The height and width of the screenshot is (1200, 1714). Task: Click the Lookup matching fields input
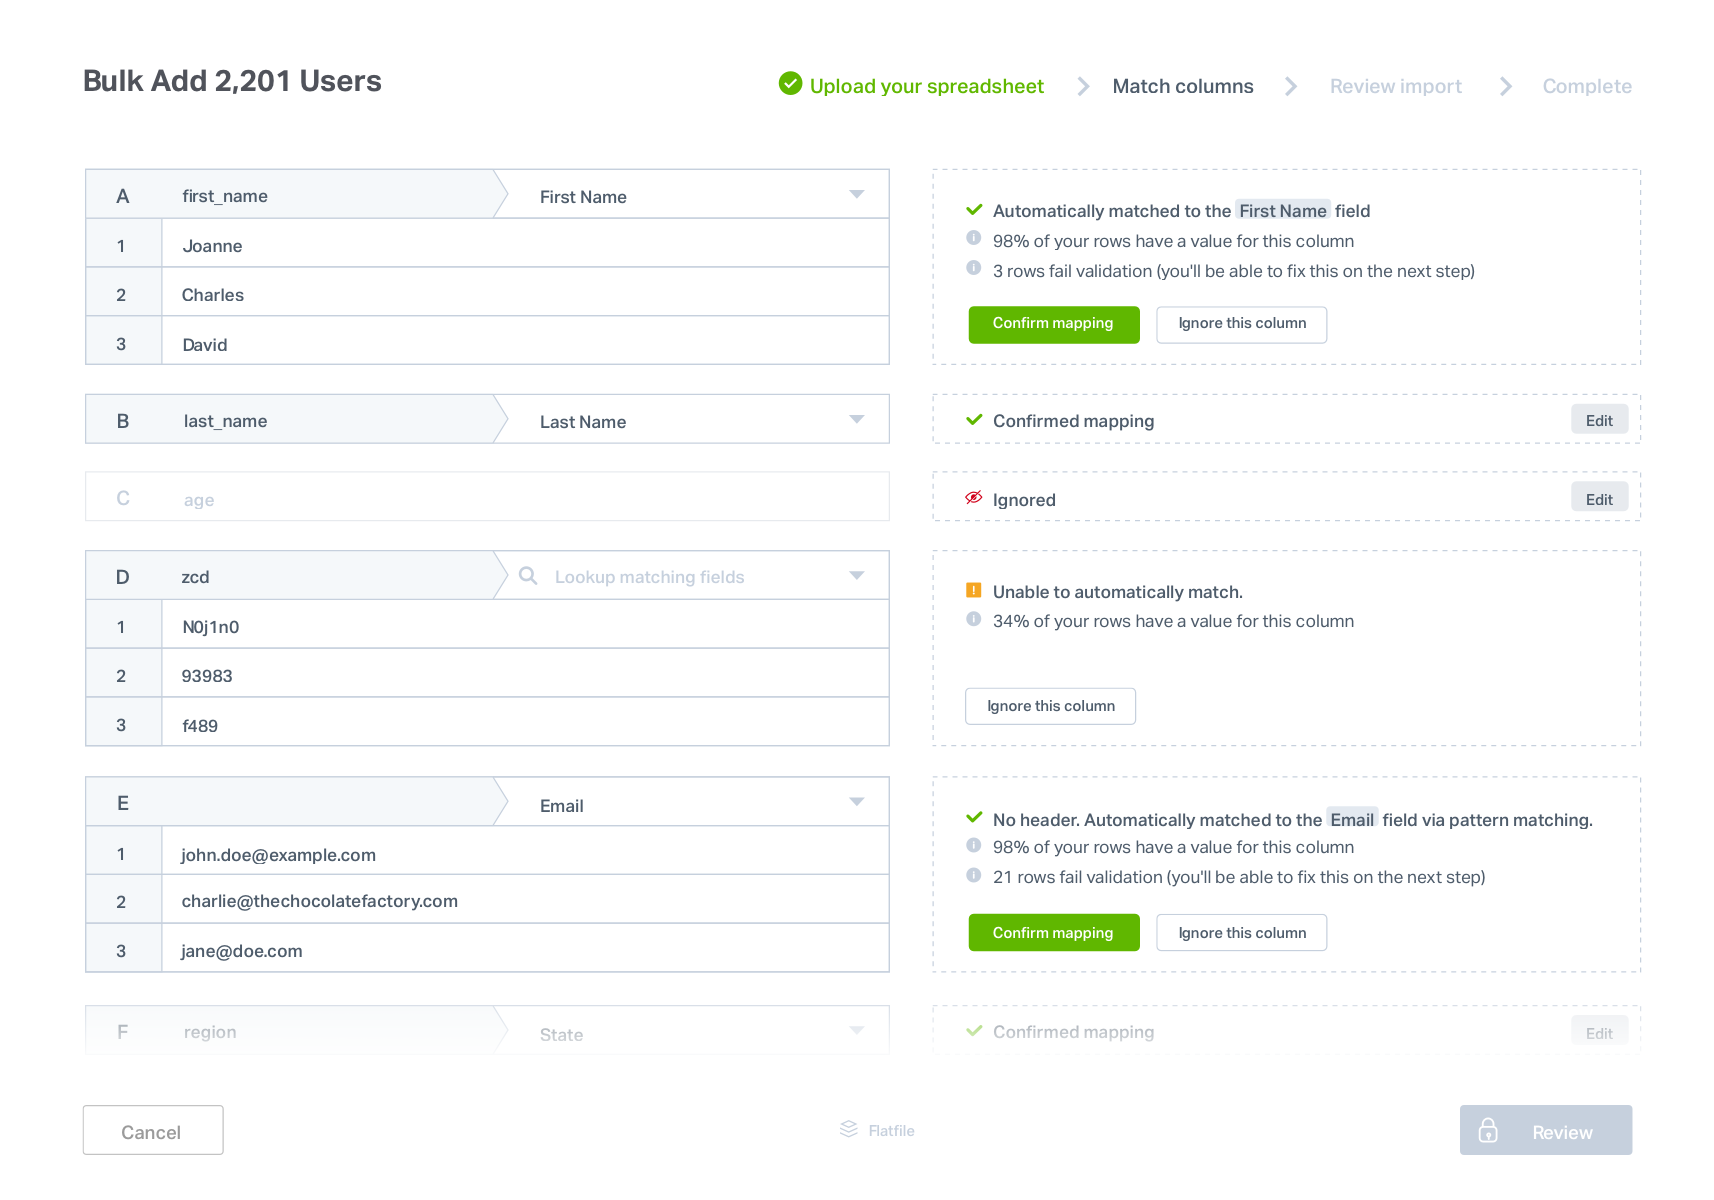[x=688, y=576]
